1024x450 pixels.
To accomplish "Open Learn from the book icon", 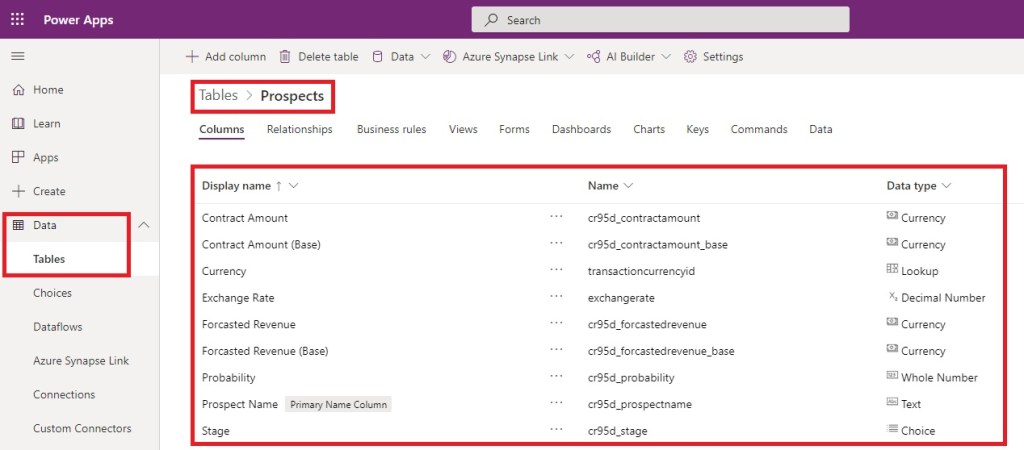I will (x=18, y=124).
